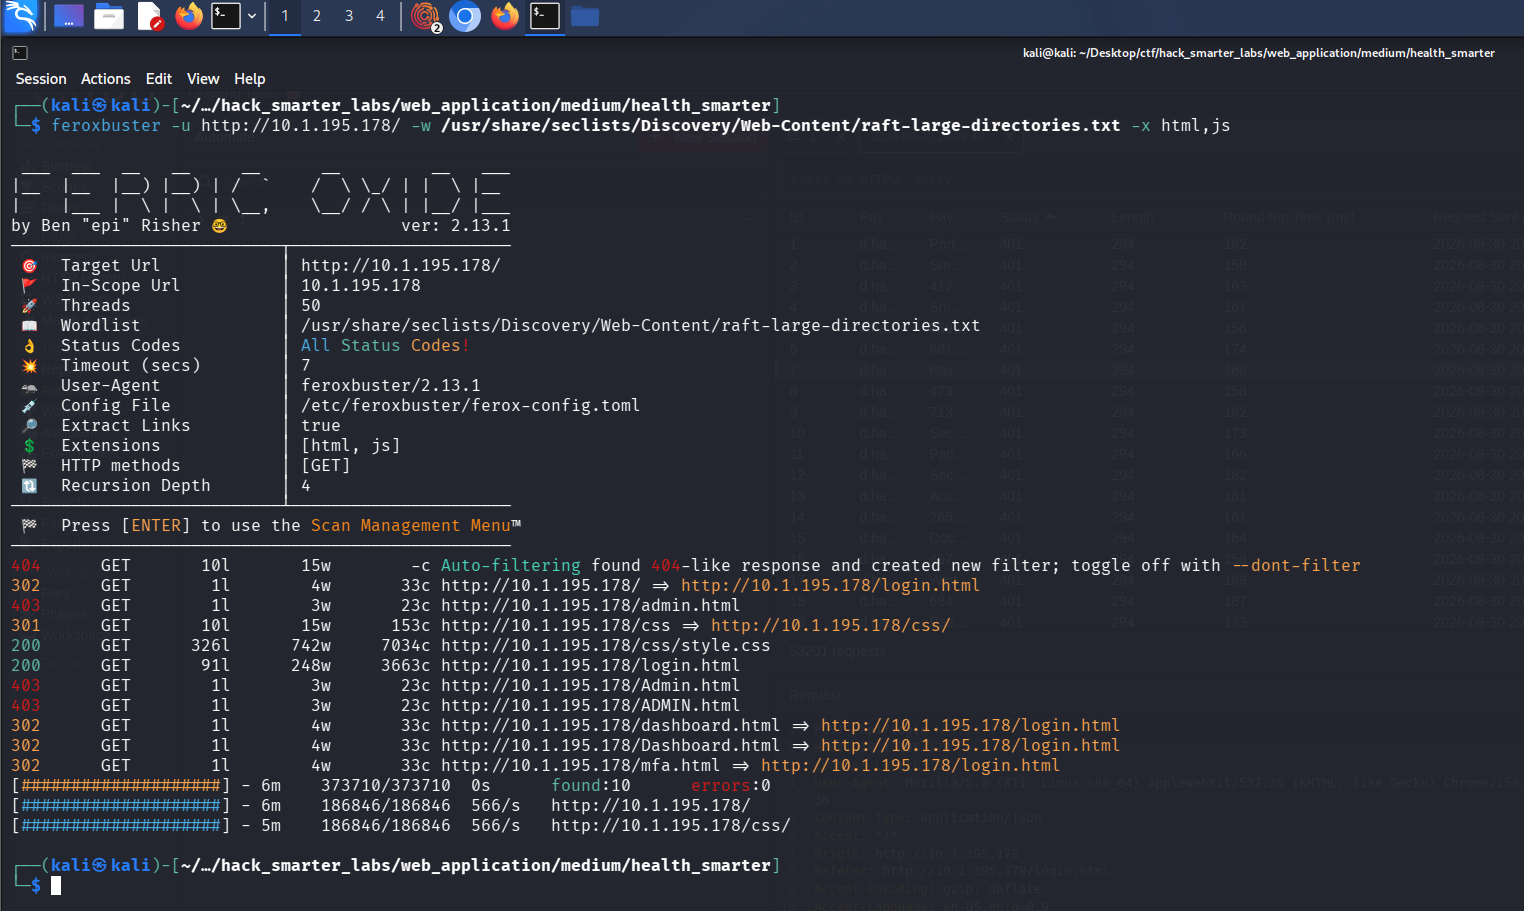Open the Kali Linux applications menu

[x=21, y=16]
